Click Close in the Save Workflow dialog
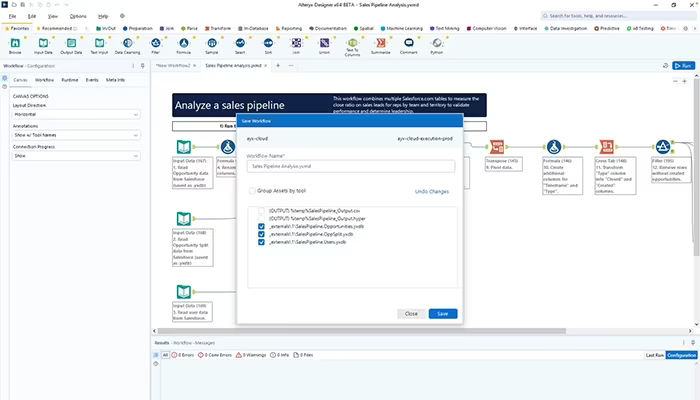Screen dimensions: 700x400 (411, 314)
